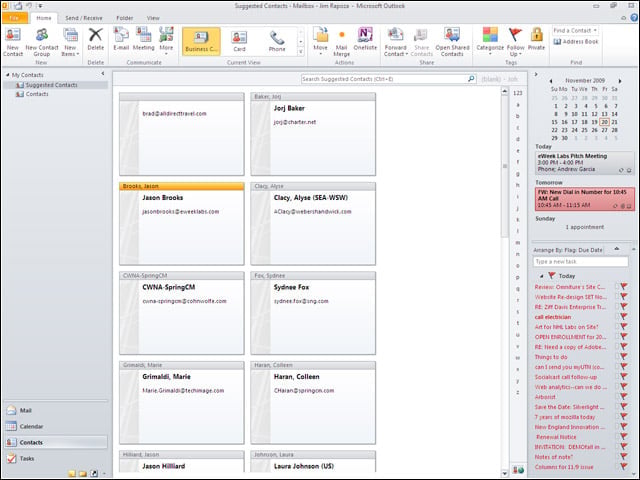This screenshot has height=480, width=640.
Task: Minimize the navigation pane
Action: (103, 74)
